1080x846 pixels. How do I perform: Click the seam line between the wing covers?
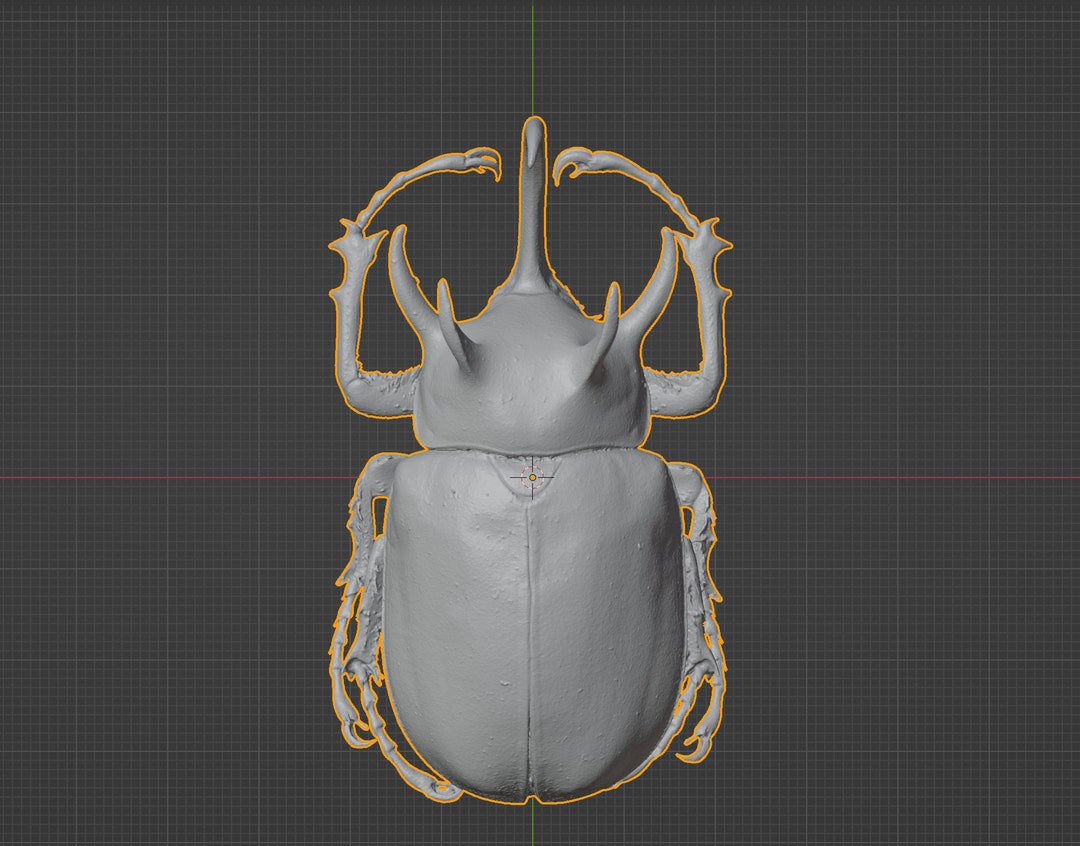(529, 620)
